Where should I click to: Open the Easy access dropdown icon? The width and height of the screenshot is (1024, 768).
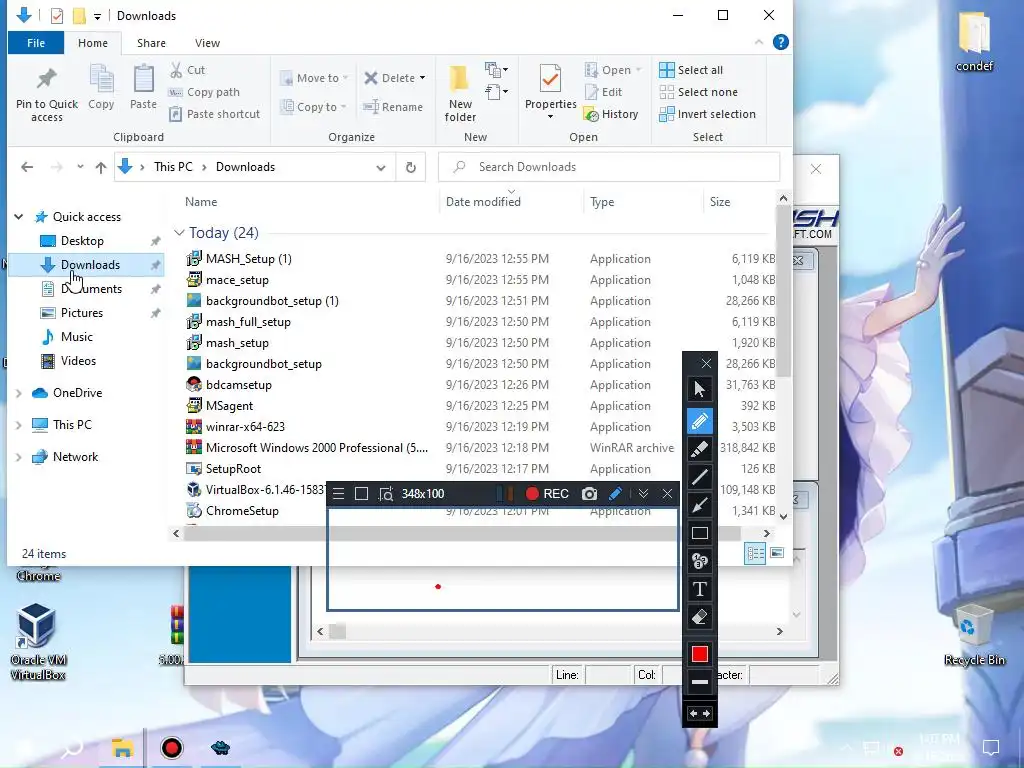click(x=496, y=91)
